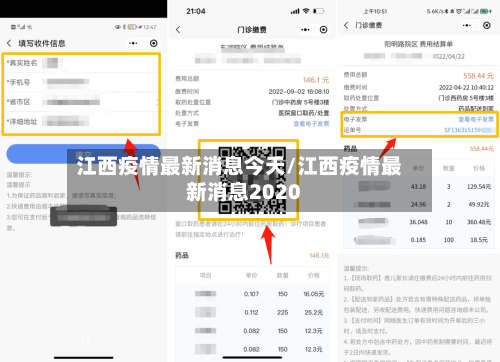
Task: Open 查看电子发票 link on the 558.44 元 bill
Action: [476, 119]
